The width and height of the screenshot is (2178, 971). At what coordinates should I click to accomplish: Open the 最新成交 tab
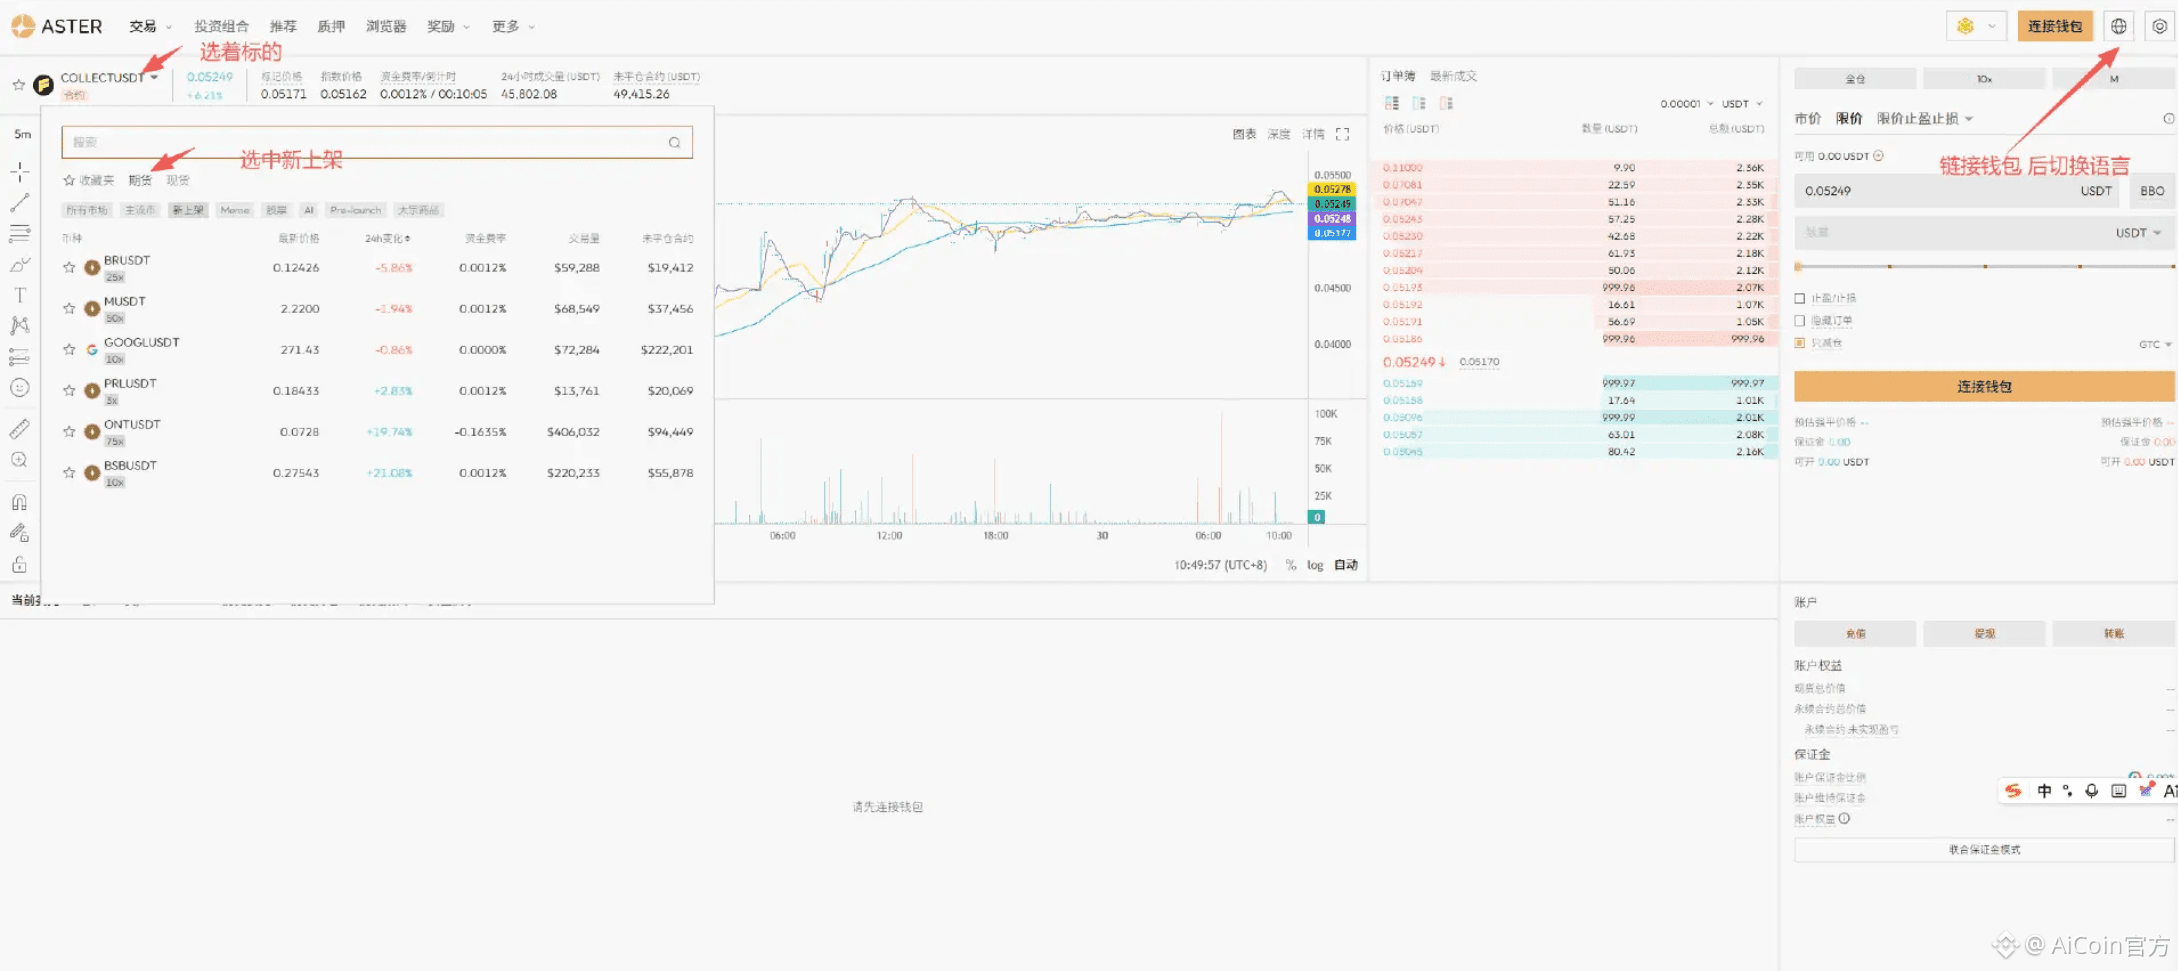tap(1452, 75)
